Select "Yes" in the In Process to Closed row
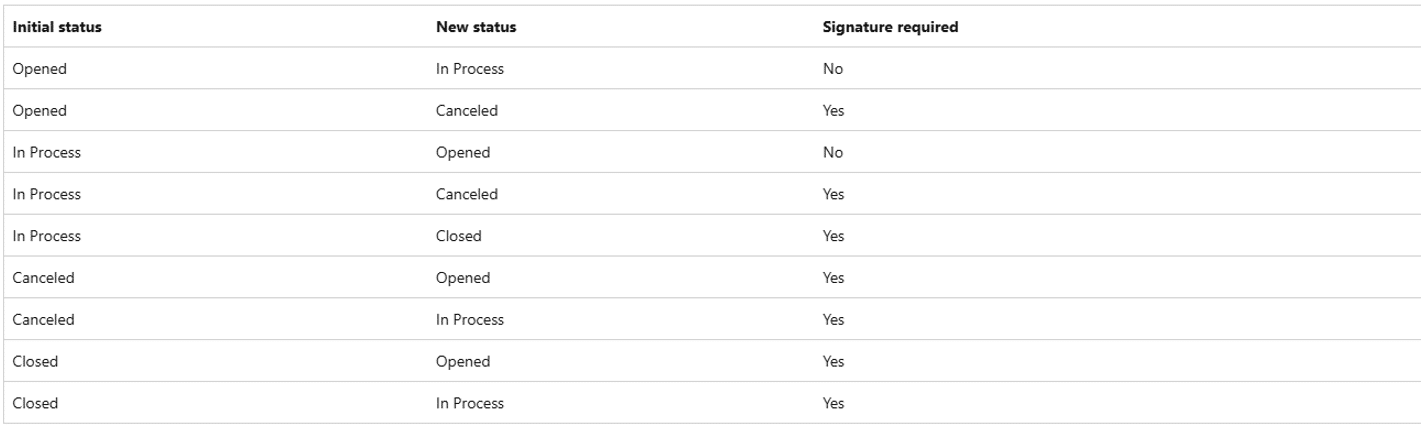Screen dimensions: 1421x427 pos(833,236)
